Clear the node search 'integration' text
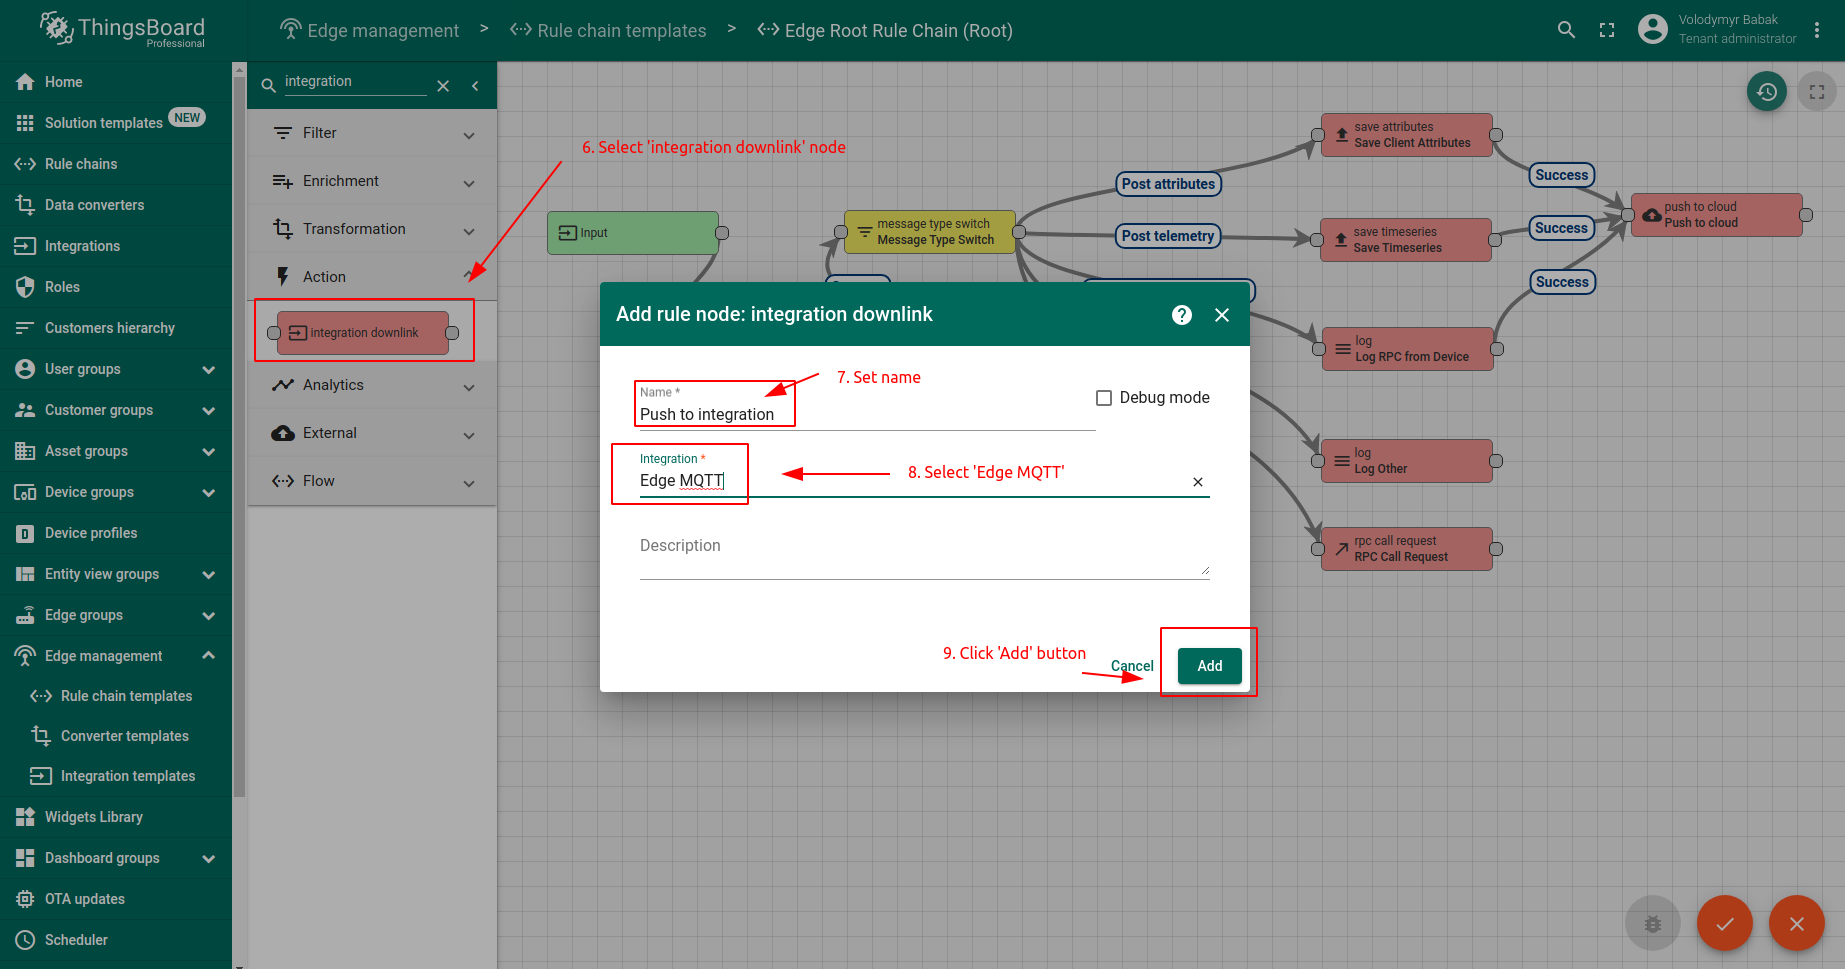This screenshot has width=1845, height=969. [443, 86]
